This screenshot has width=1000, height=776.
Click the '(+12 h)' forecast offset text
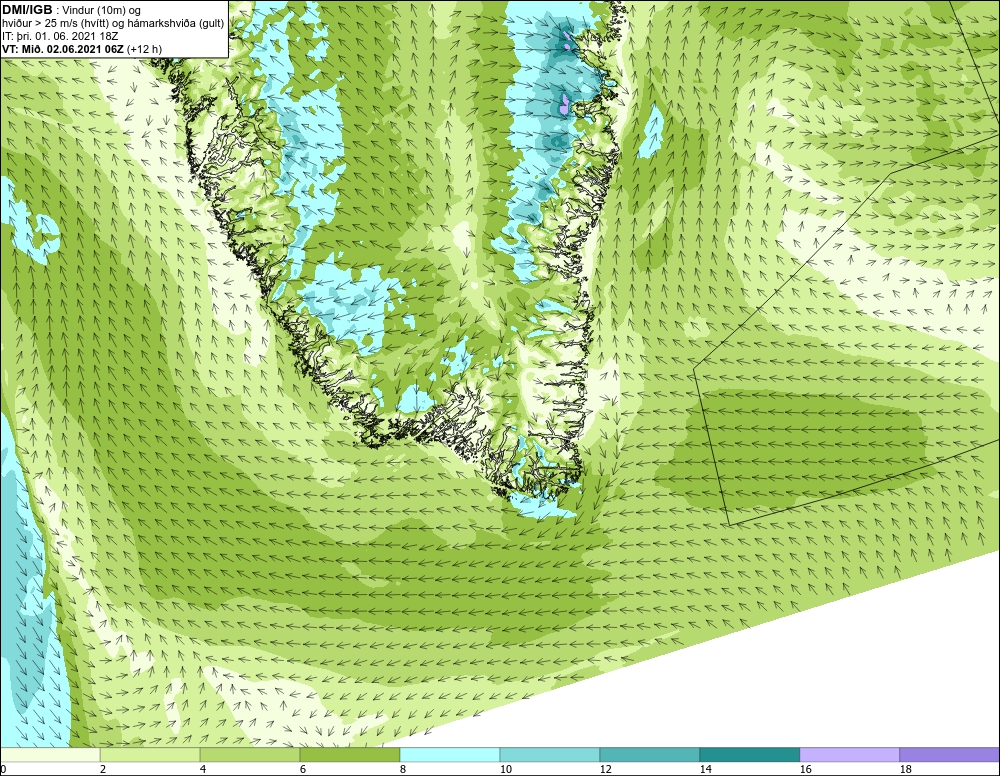coord(144,49)
